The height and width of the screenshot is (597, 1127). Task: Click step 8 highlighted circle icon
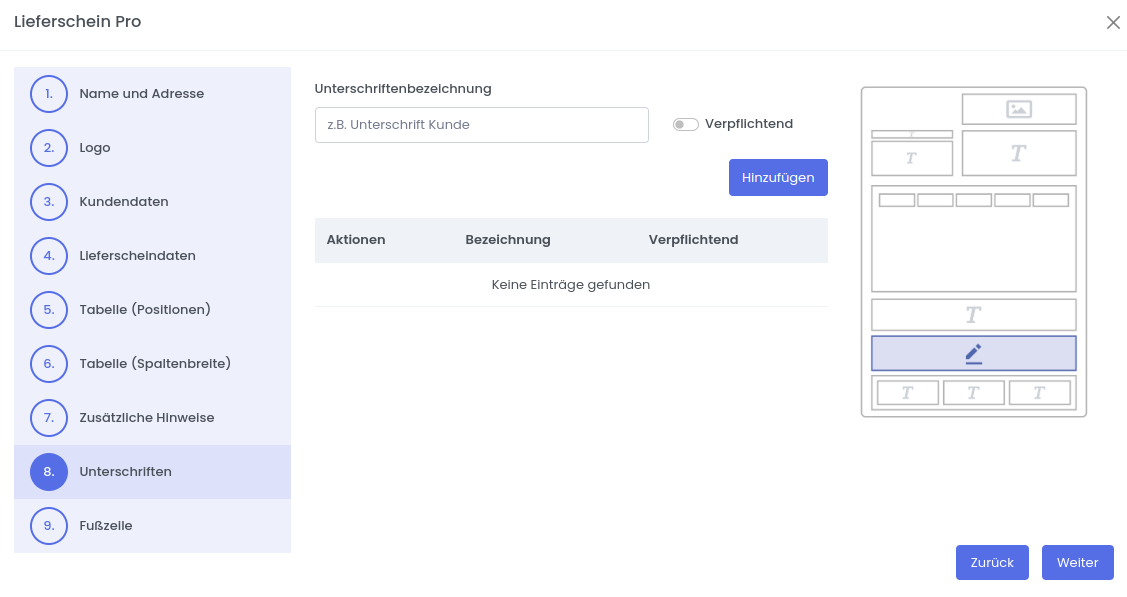point(49,472)
